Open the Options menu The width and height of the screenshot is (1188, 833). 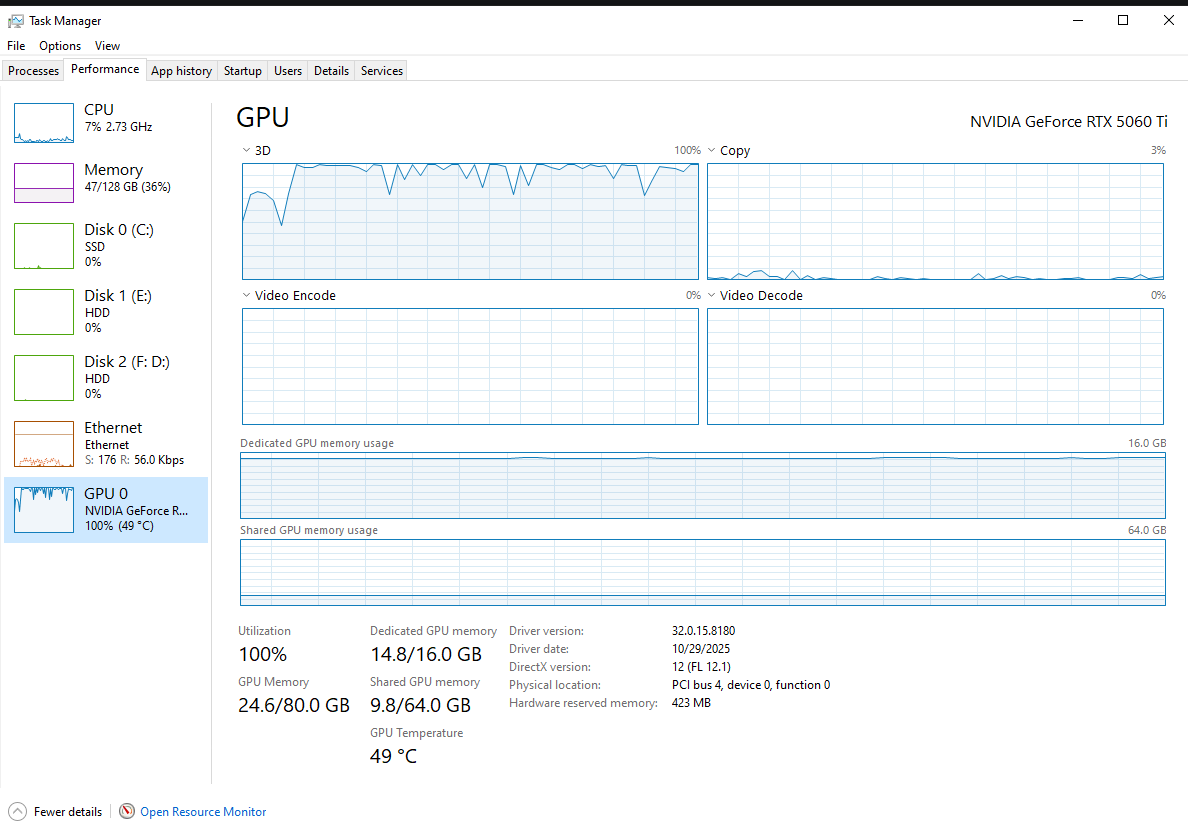60,46
